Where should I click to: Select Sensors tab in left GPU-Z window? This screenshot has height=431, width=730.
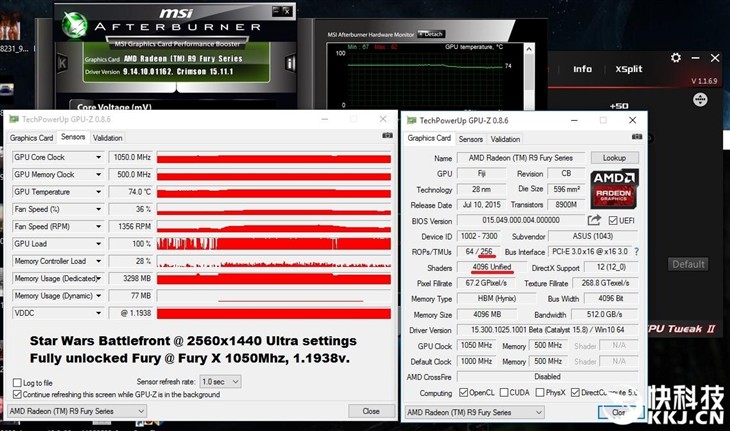pos(73,137)
